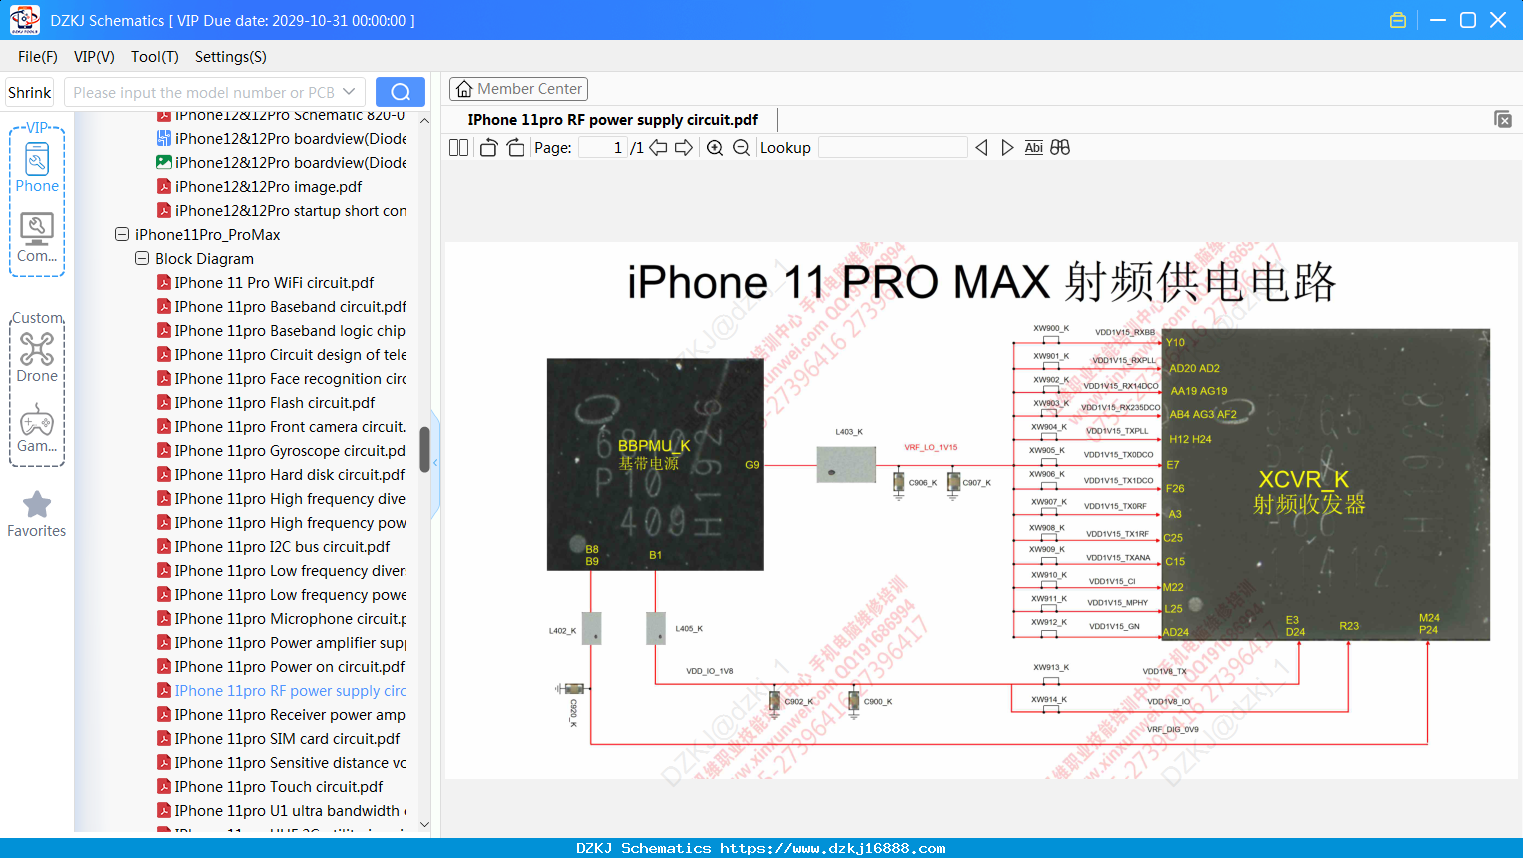The width and height of the screenshot is (1523, 858).
Task: Zoom out of the PDF
Action: 741,148
